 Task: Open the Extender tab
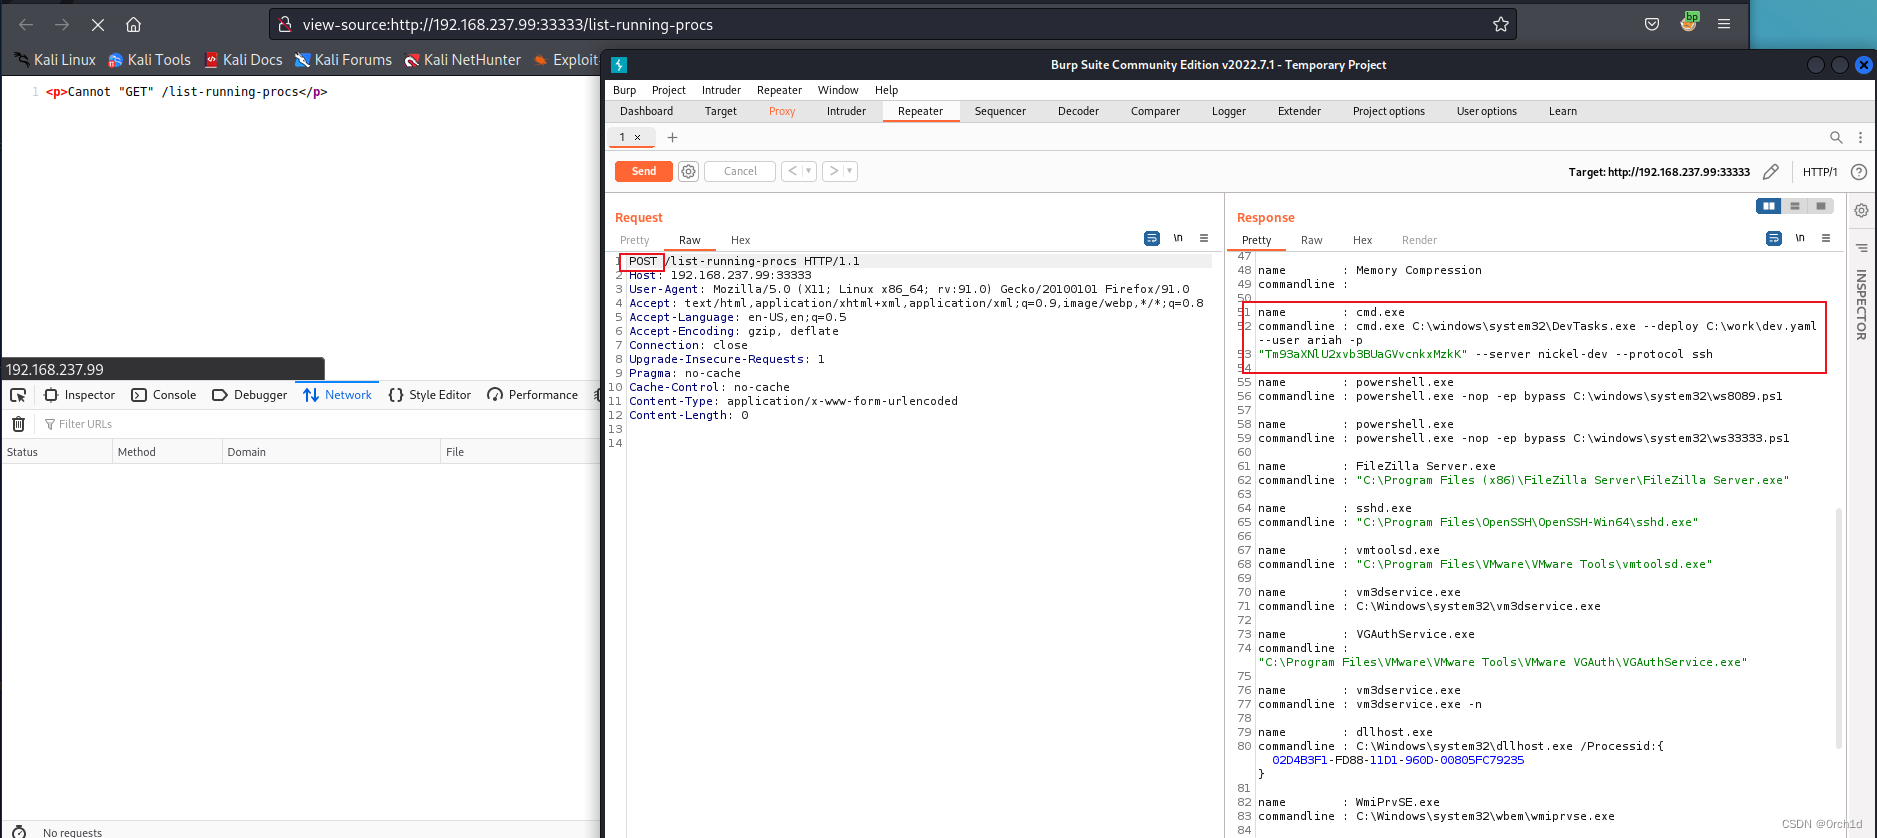point(1299,111)
